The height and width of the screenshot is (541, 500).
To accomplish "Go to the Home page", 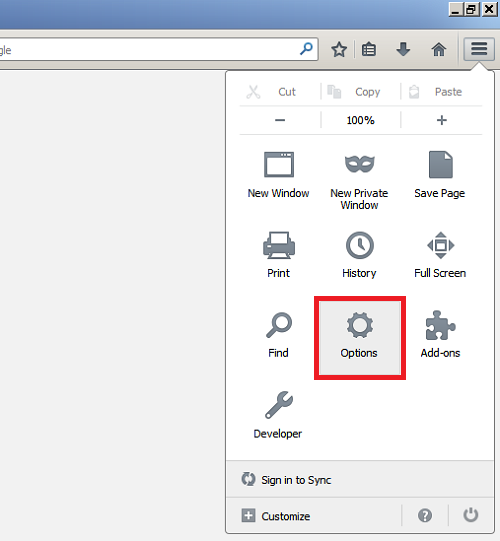I will [x=439, y=49].
